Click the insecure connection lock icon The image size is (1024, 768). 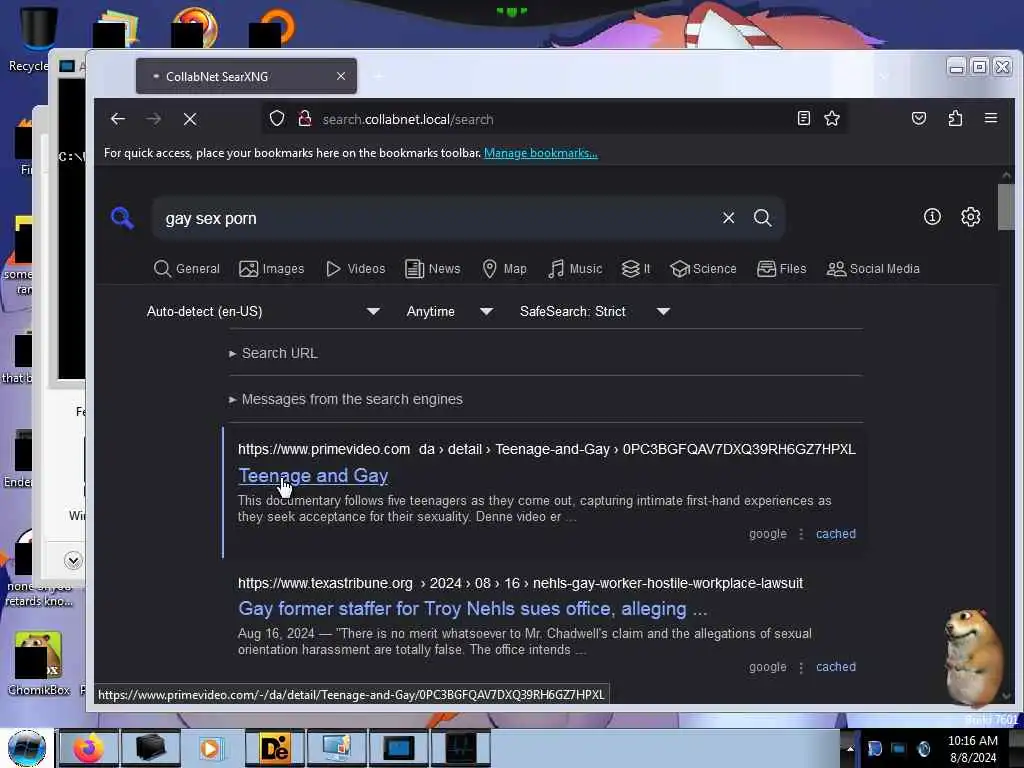304,119
